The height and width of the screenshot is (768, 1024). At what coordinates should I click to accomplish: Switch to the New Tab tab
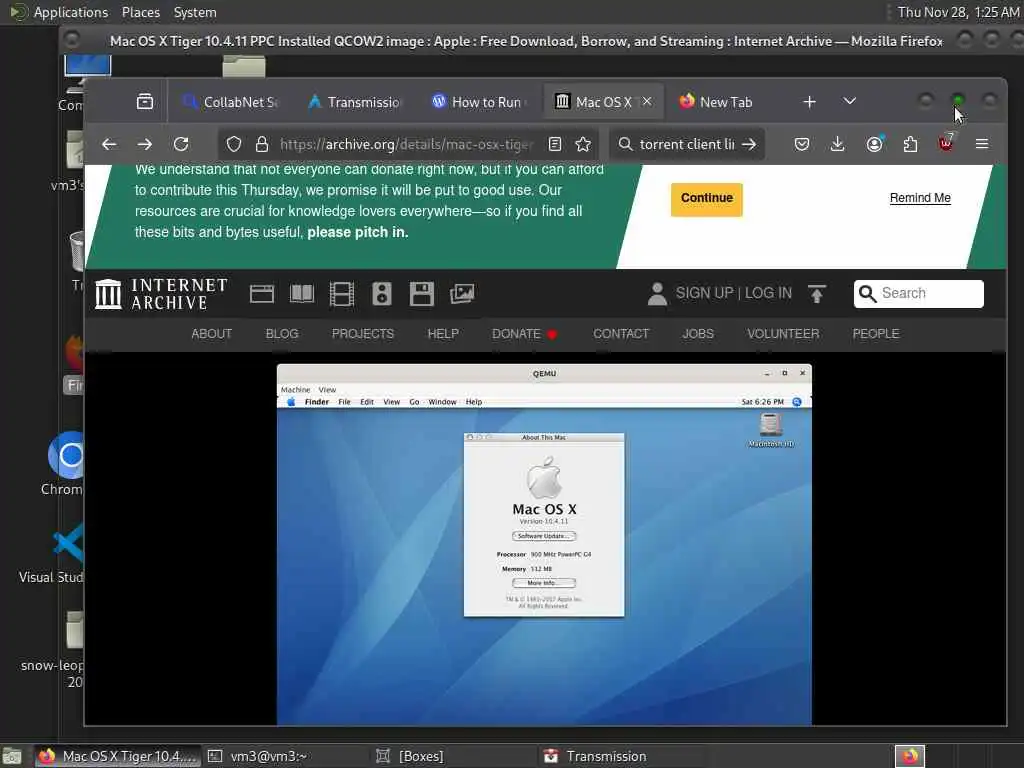725,102
